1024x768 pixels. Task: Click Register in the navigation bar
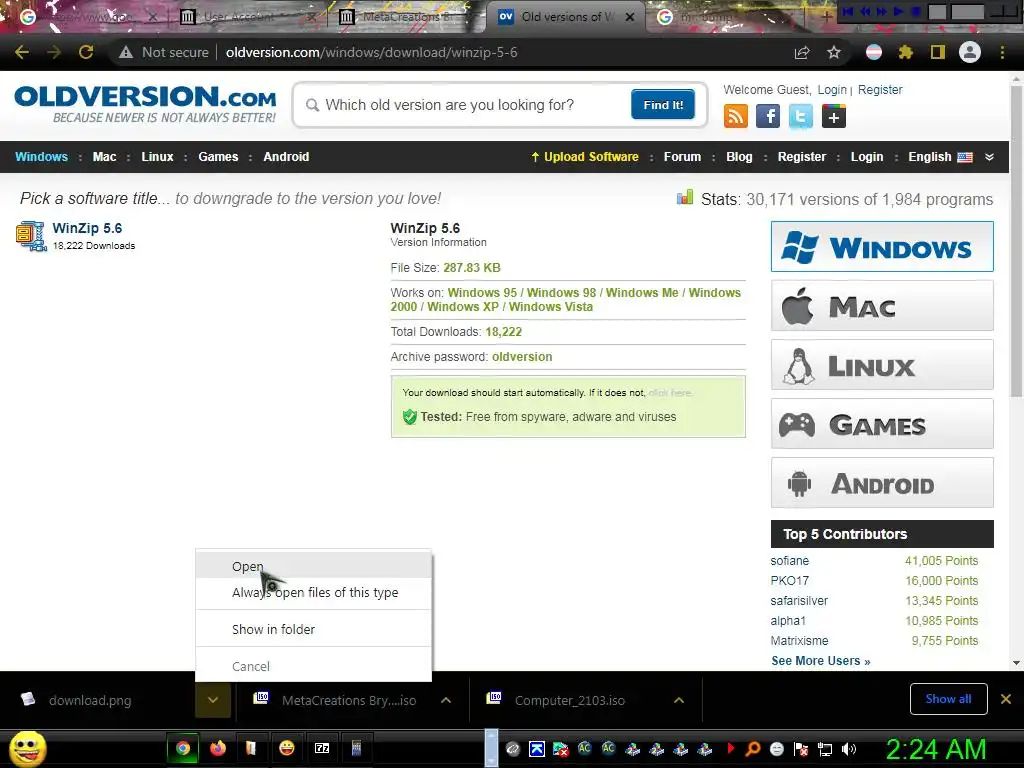[801, 157]
